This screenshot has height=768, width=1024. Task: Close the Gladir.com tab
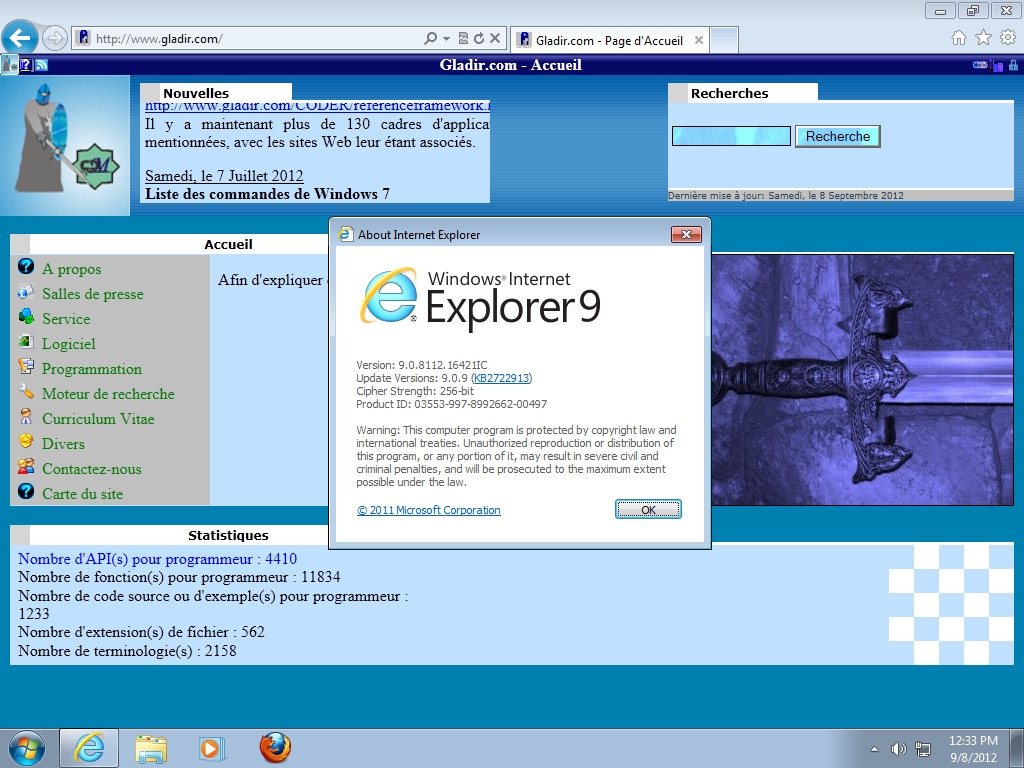tap(699, 40)
